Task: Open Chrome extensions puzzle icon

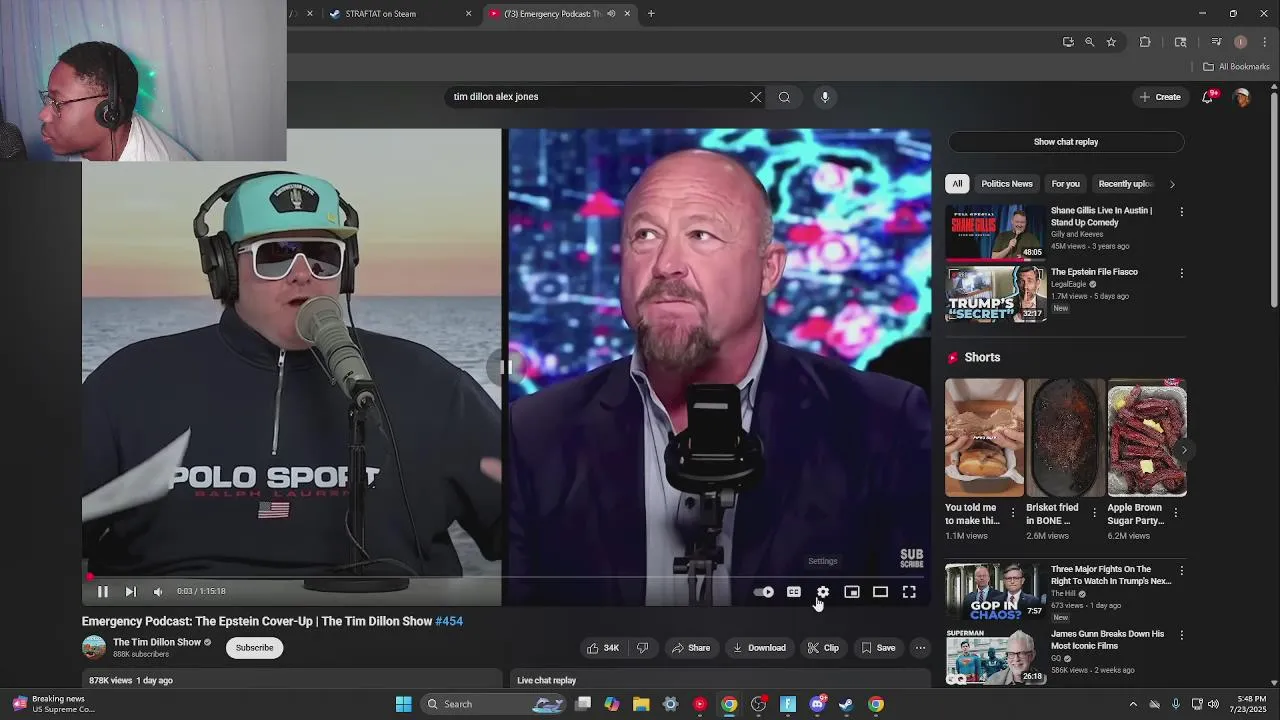Action: [1145, 42]
